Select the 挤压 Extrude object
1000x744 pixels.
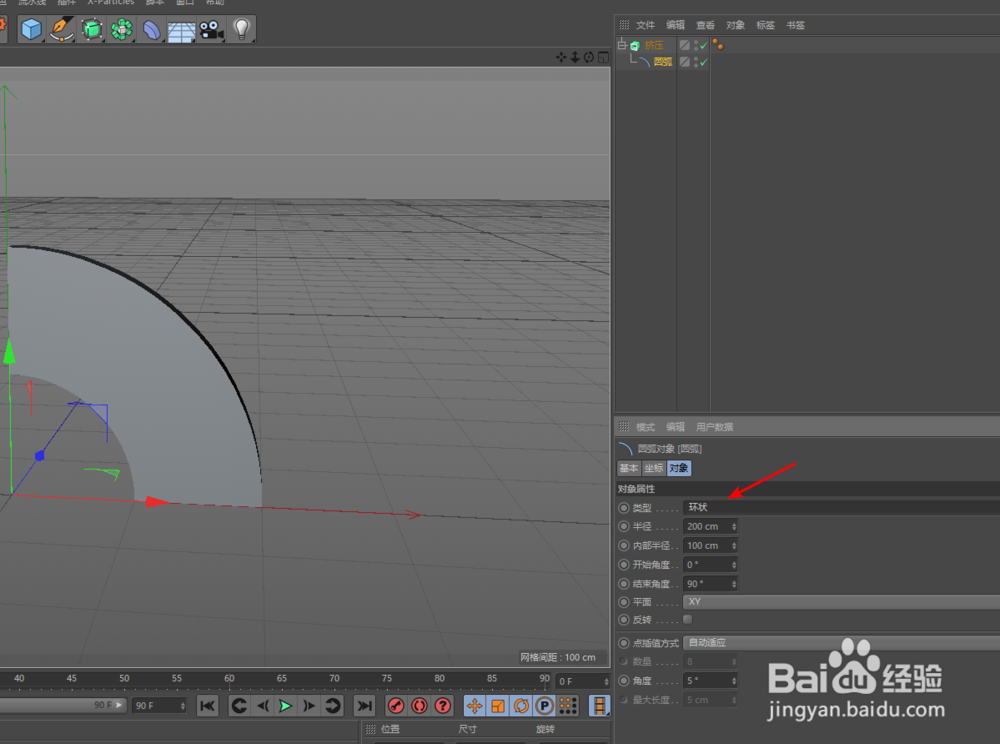coord(654,45)
